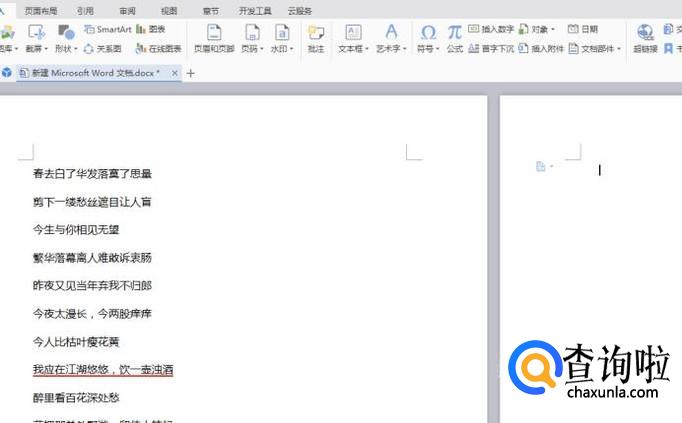Click the underlined line 我应在江湖悠悠

click(102, 369)
